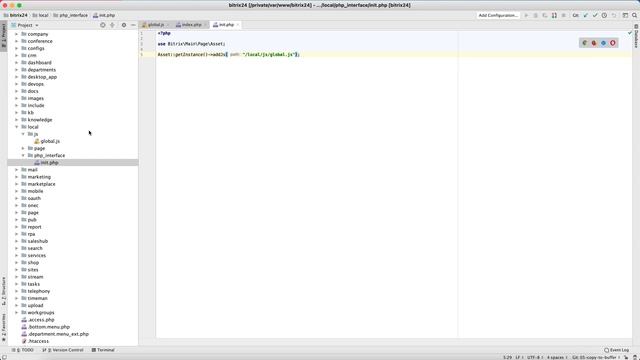Open the Project panel gear settings
640x360 pixels.
pyautogui.click(x=124, y=25)
